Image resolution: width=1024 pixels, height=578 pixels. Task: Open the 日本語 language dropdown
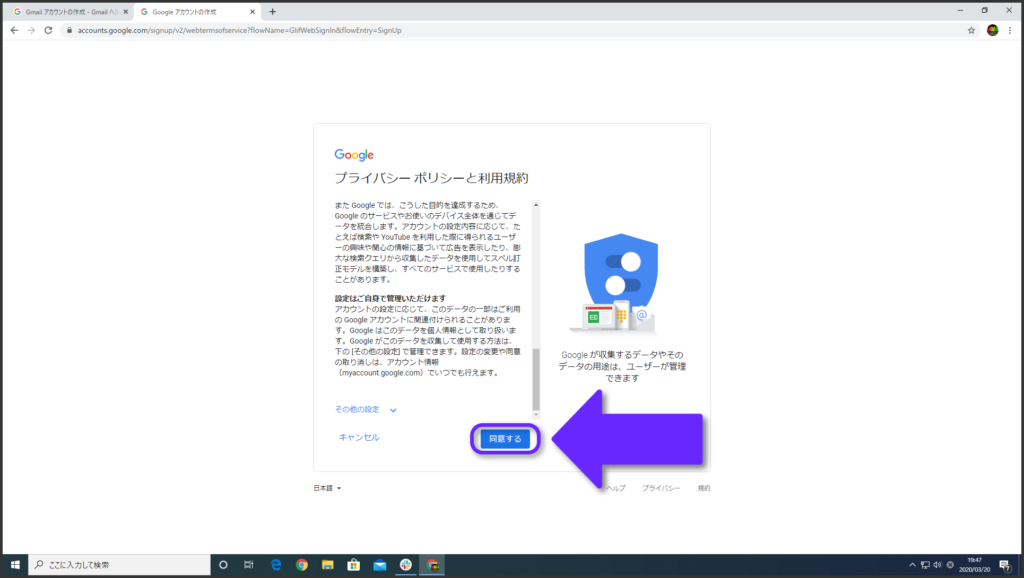(x=328, y=488)
